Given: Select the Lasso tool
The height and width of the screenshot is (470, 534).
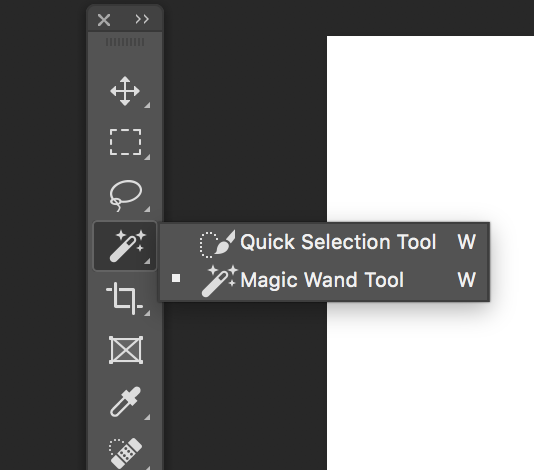Looking at the screenshot, I should 126,195.
